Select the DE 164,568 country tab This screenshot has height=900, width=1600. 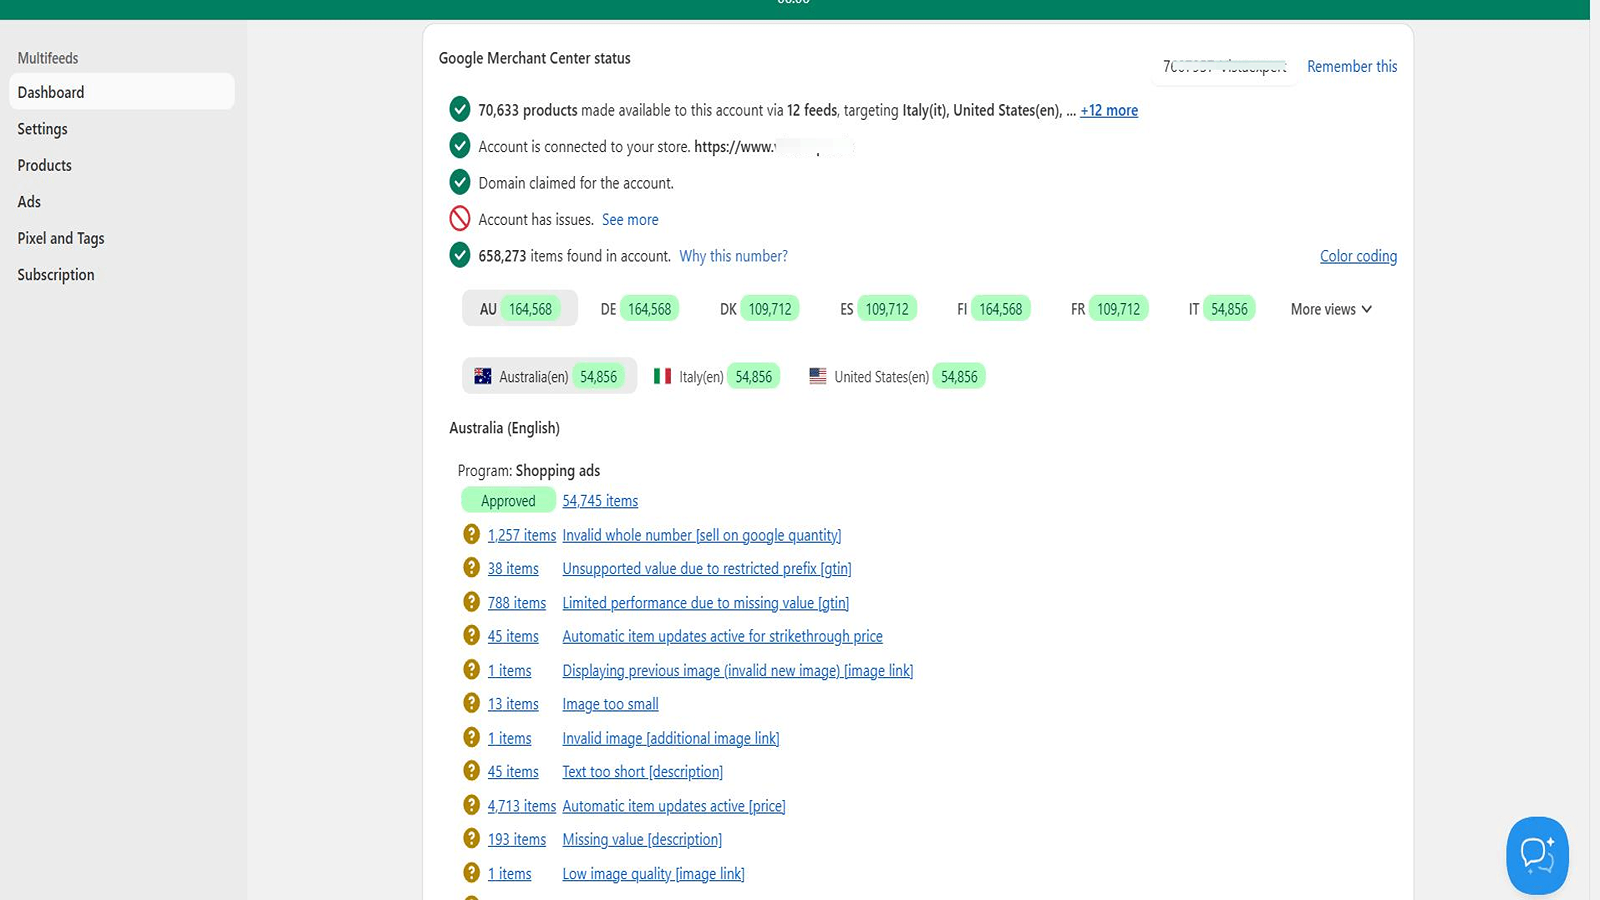pyautogui.click(x=639, y=308)
